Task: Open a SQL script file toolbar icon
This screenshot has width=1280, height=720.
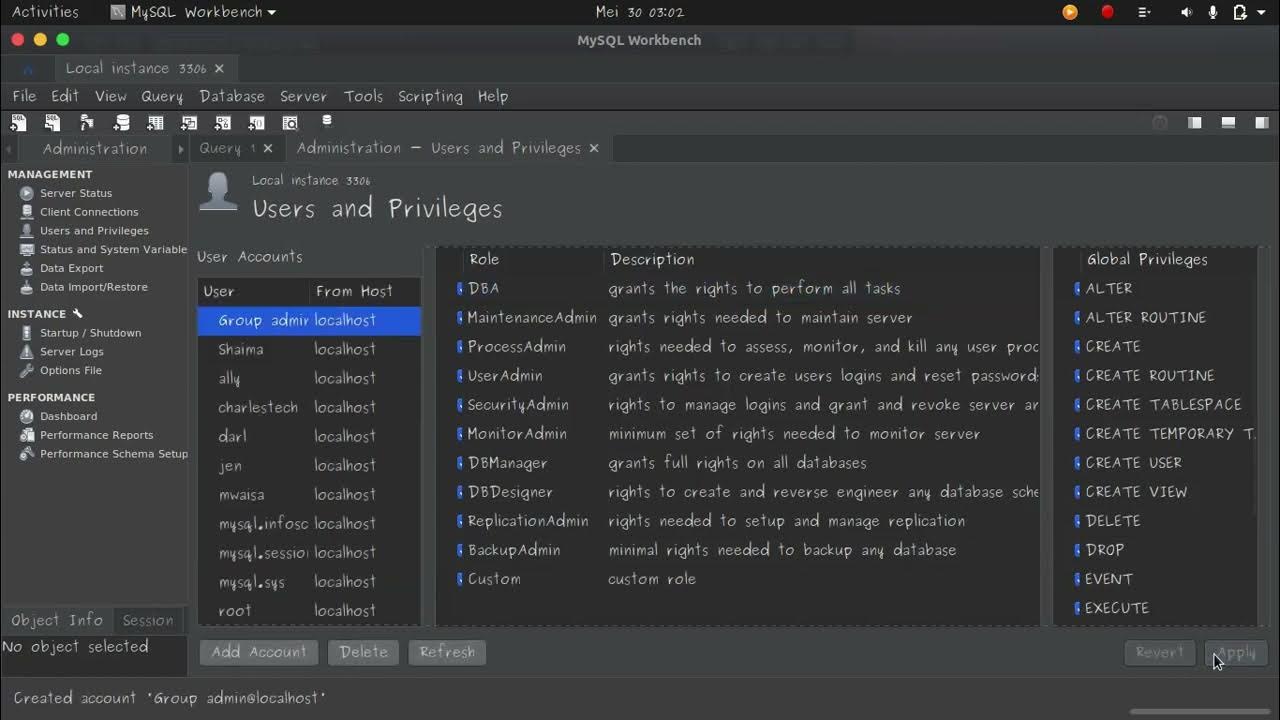Action: (52, 123)
